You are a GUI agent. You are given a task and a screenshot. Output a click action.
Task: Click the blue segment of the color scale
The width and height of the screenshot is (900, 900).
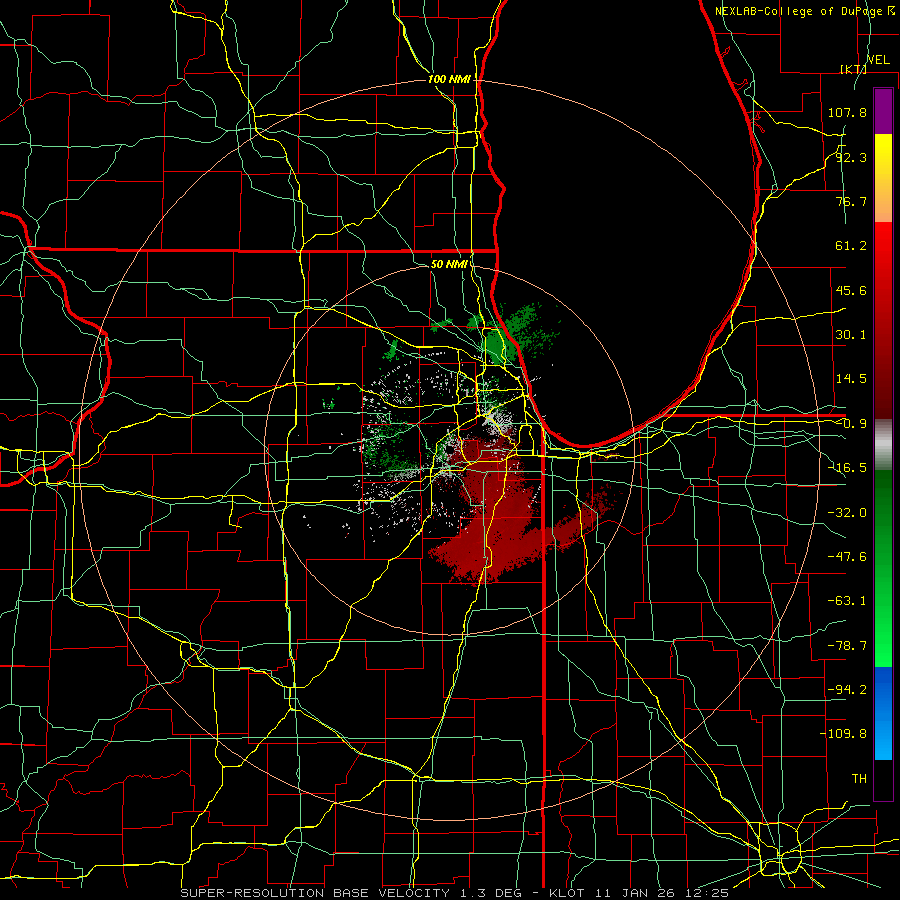tap(883, 713)
